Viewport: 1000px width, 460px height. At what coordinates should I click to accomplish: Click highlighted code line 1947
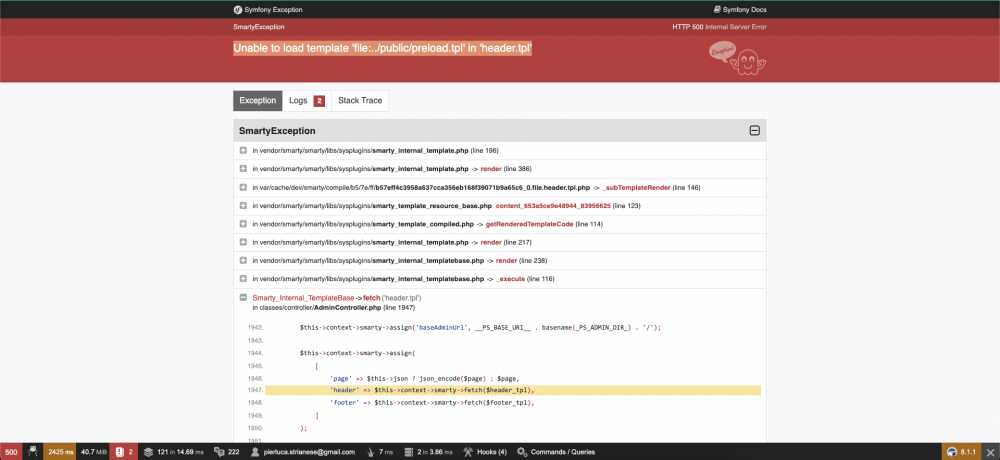pos(513,390)
